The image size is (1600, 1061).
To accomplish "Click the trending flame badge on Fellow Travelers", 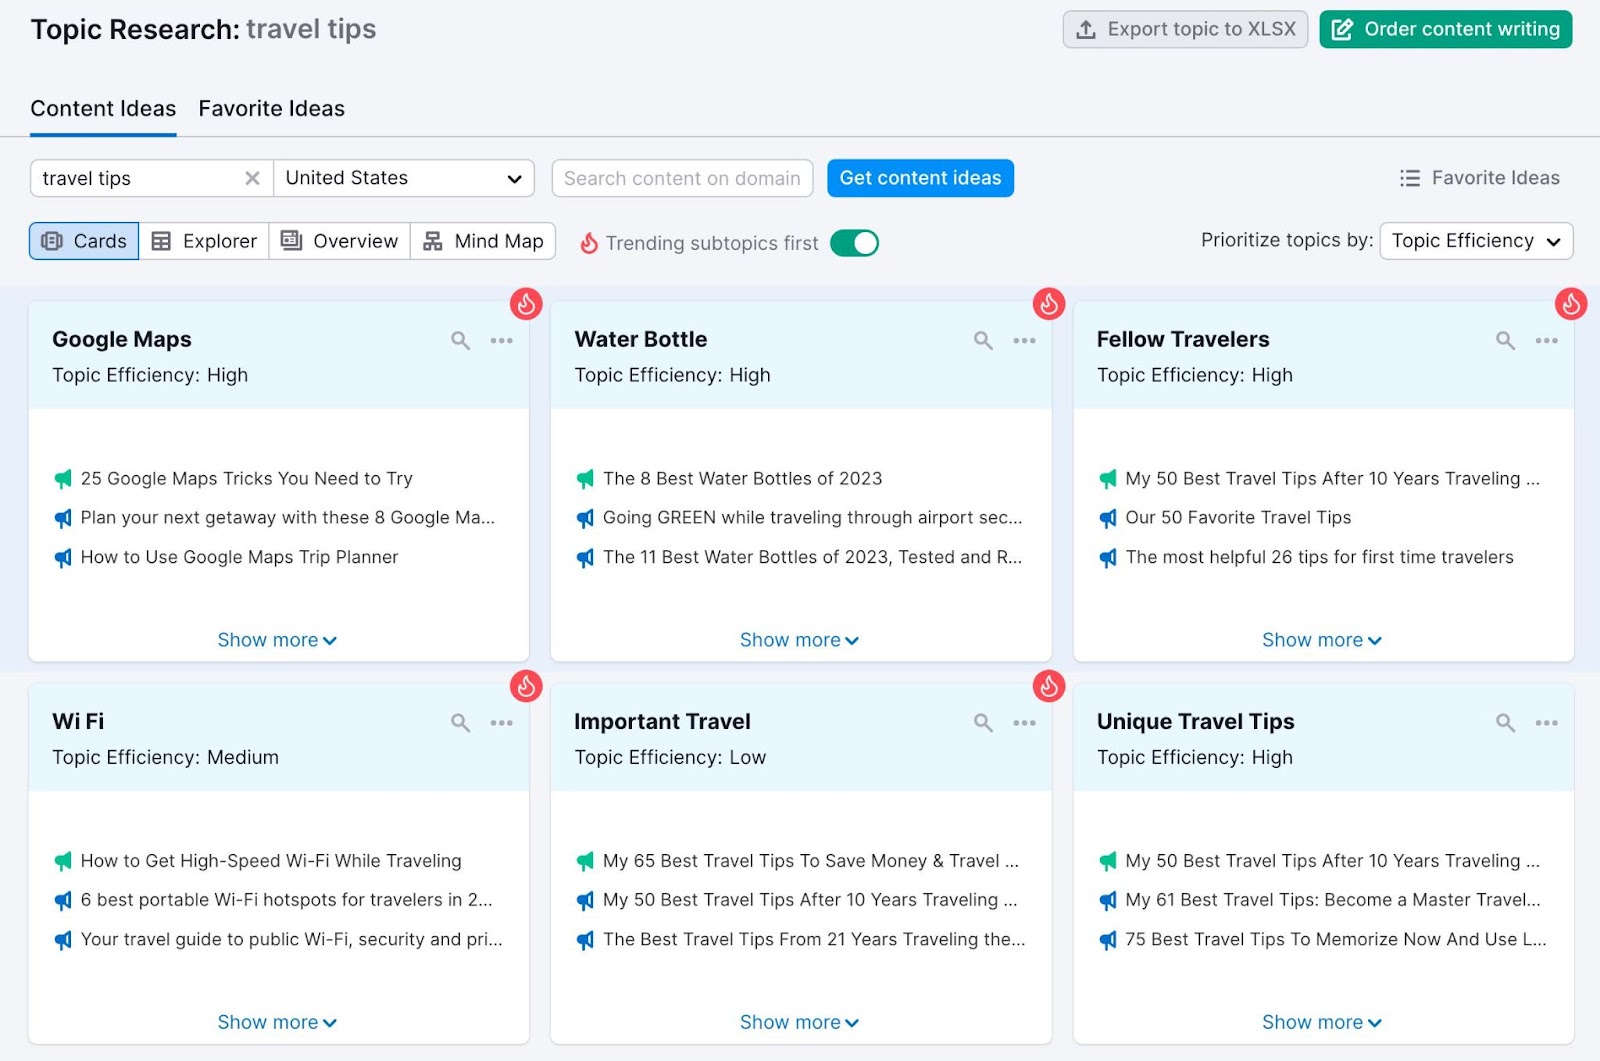I will click(x=1569, y=303).
